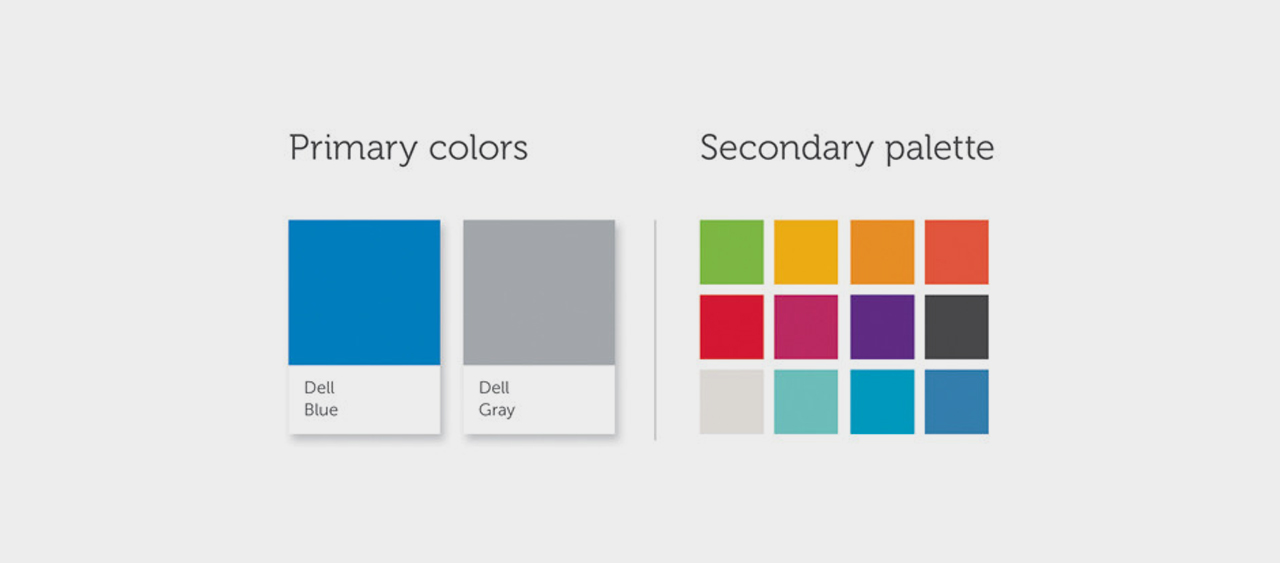The image size is (1280, 563).
Task: Select the Dell Blue primary swatch
Action: pos(364,292)
